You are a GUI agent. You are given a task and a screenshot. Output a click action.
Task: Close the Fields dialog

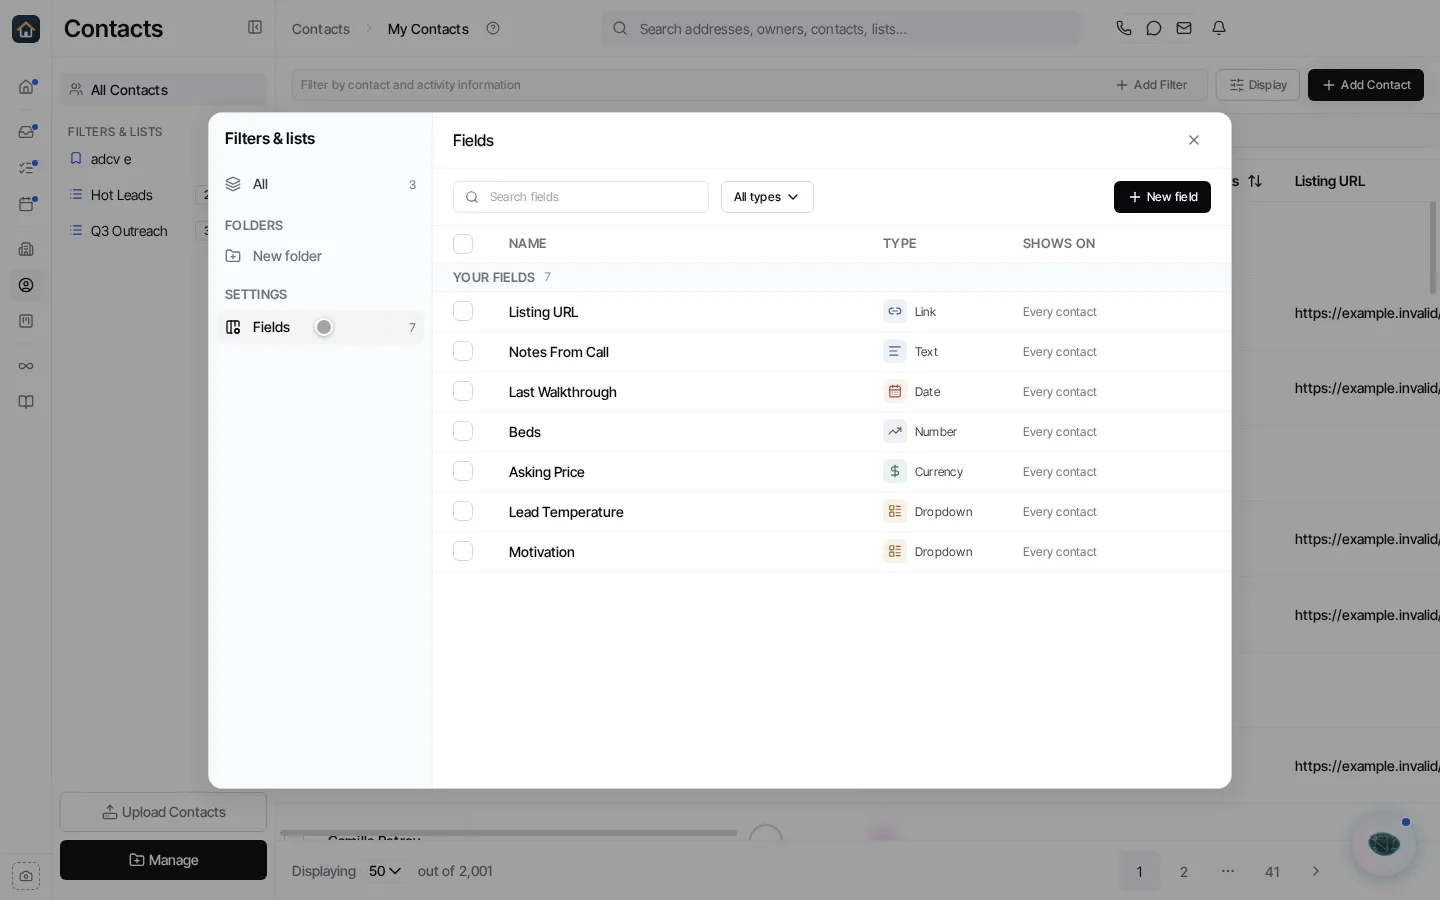coord(1194,140)
